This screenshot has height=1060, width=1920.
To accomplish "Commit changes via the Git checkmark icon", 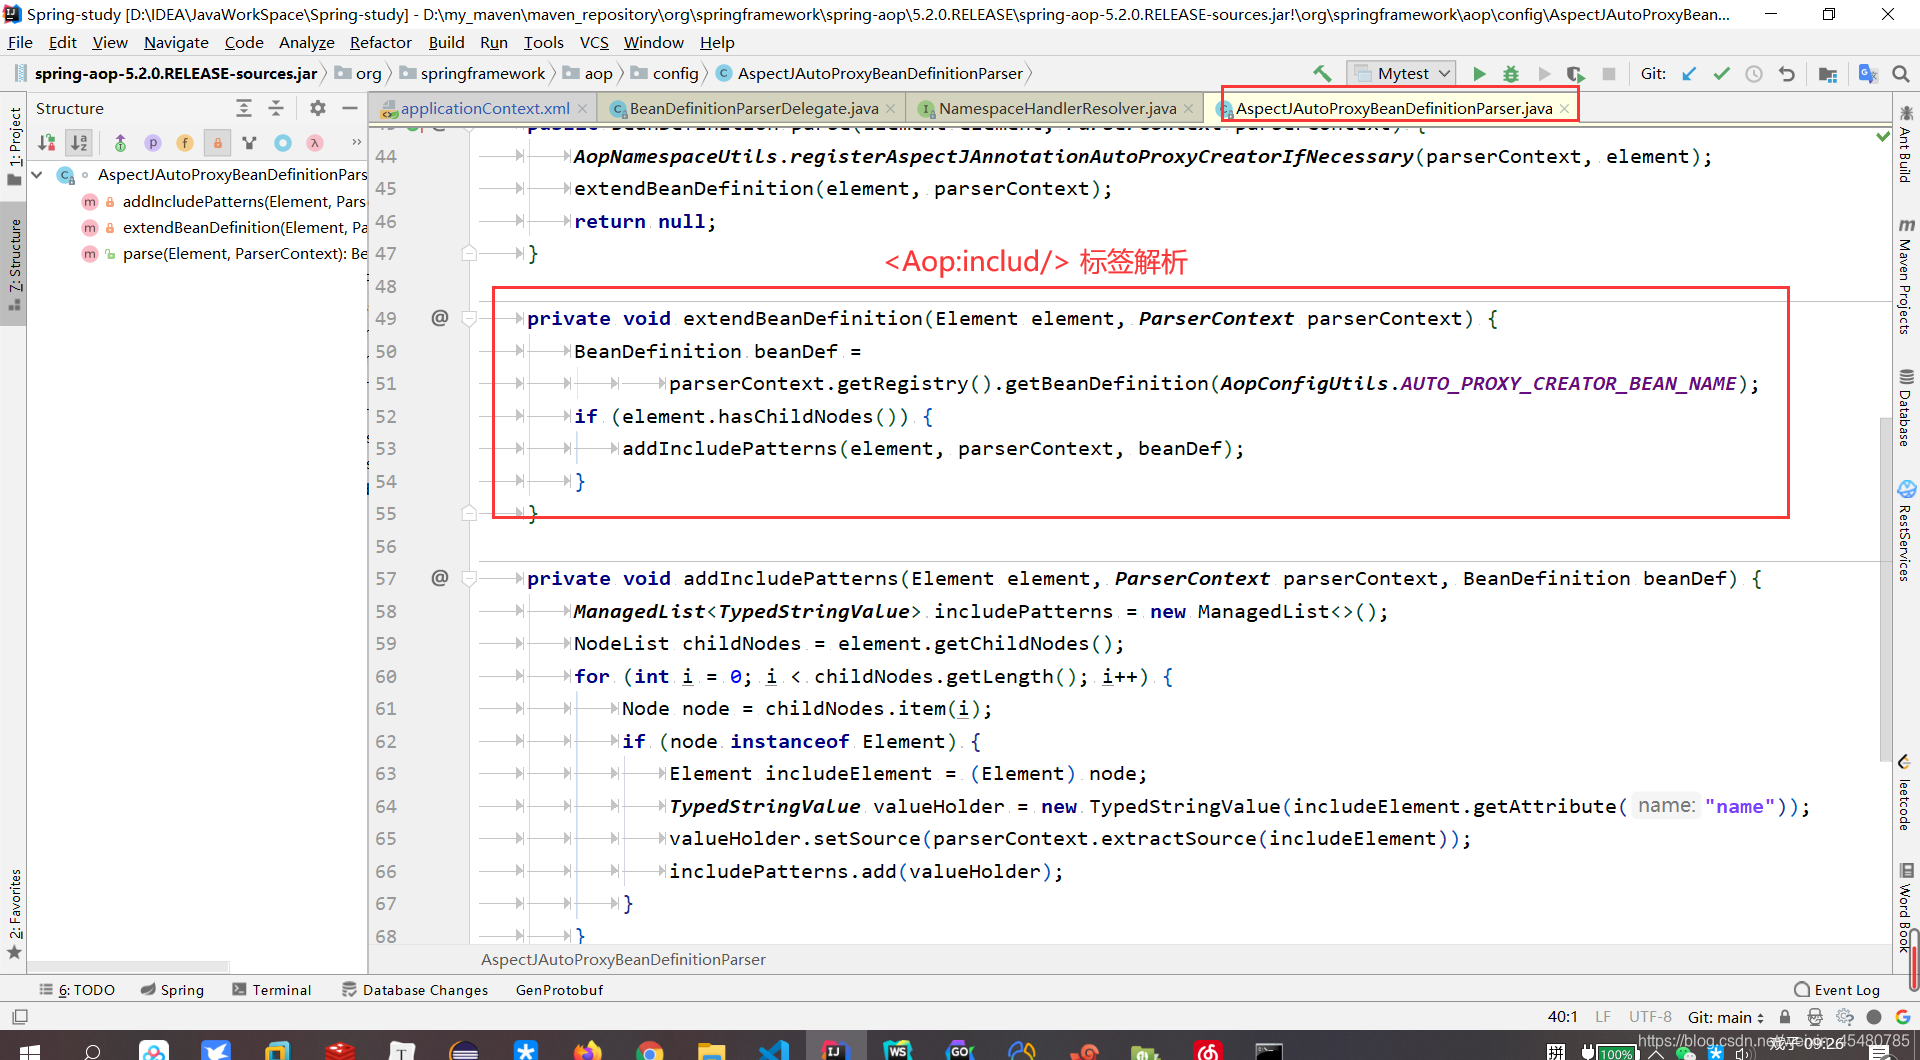I will (1722, 74).
